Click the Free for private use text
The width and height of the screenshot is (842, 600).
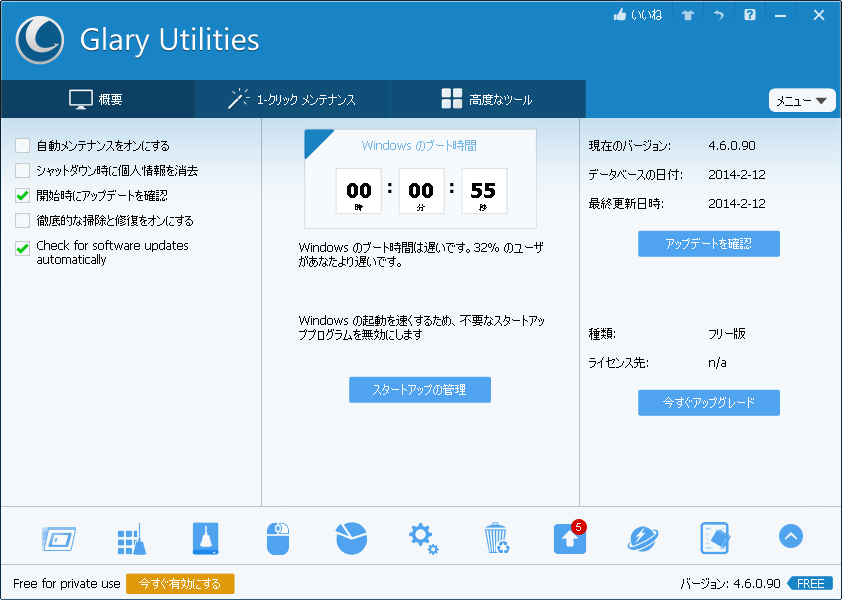coord(67,584)
